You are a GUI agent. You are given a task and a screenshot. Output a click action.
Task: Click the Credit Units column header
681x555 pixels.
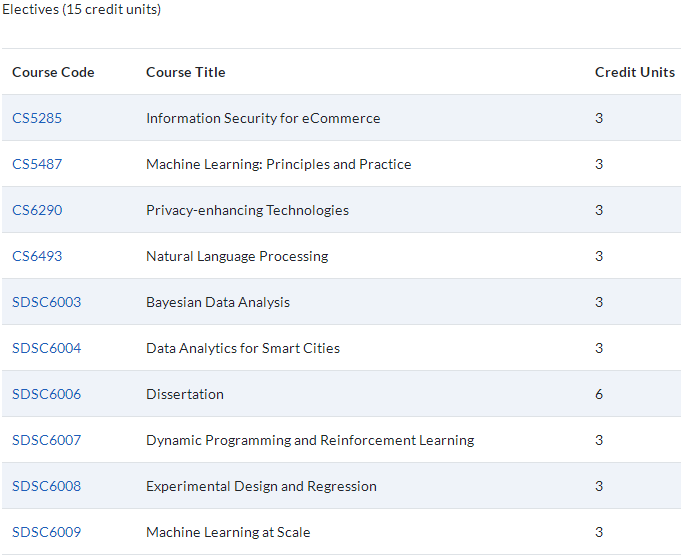pyautogui.click(x=635, y=72)
